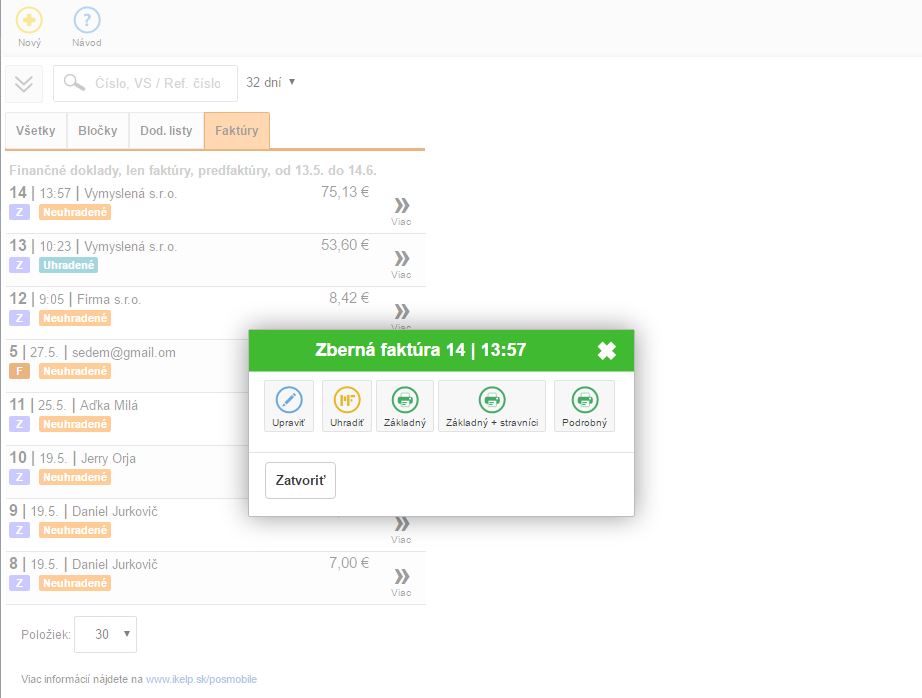Switch to the Všetky tab
This screenshot has height=698, width=922.
click(36, 131)
